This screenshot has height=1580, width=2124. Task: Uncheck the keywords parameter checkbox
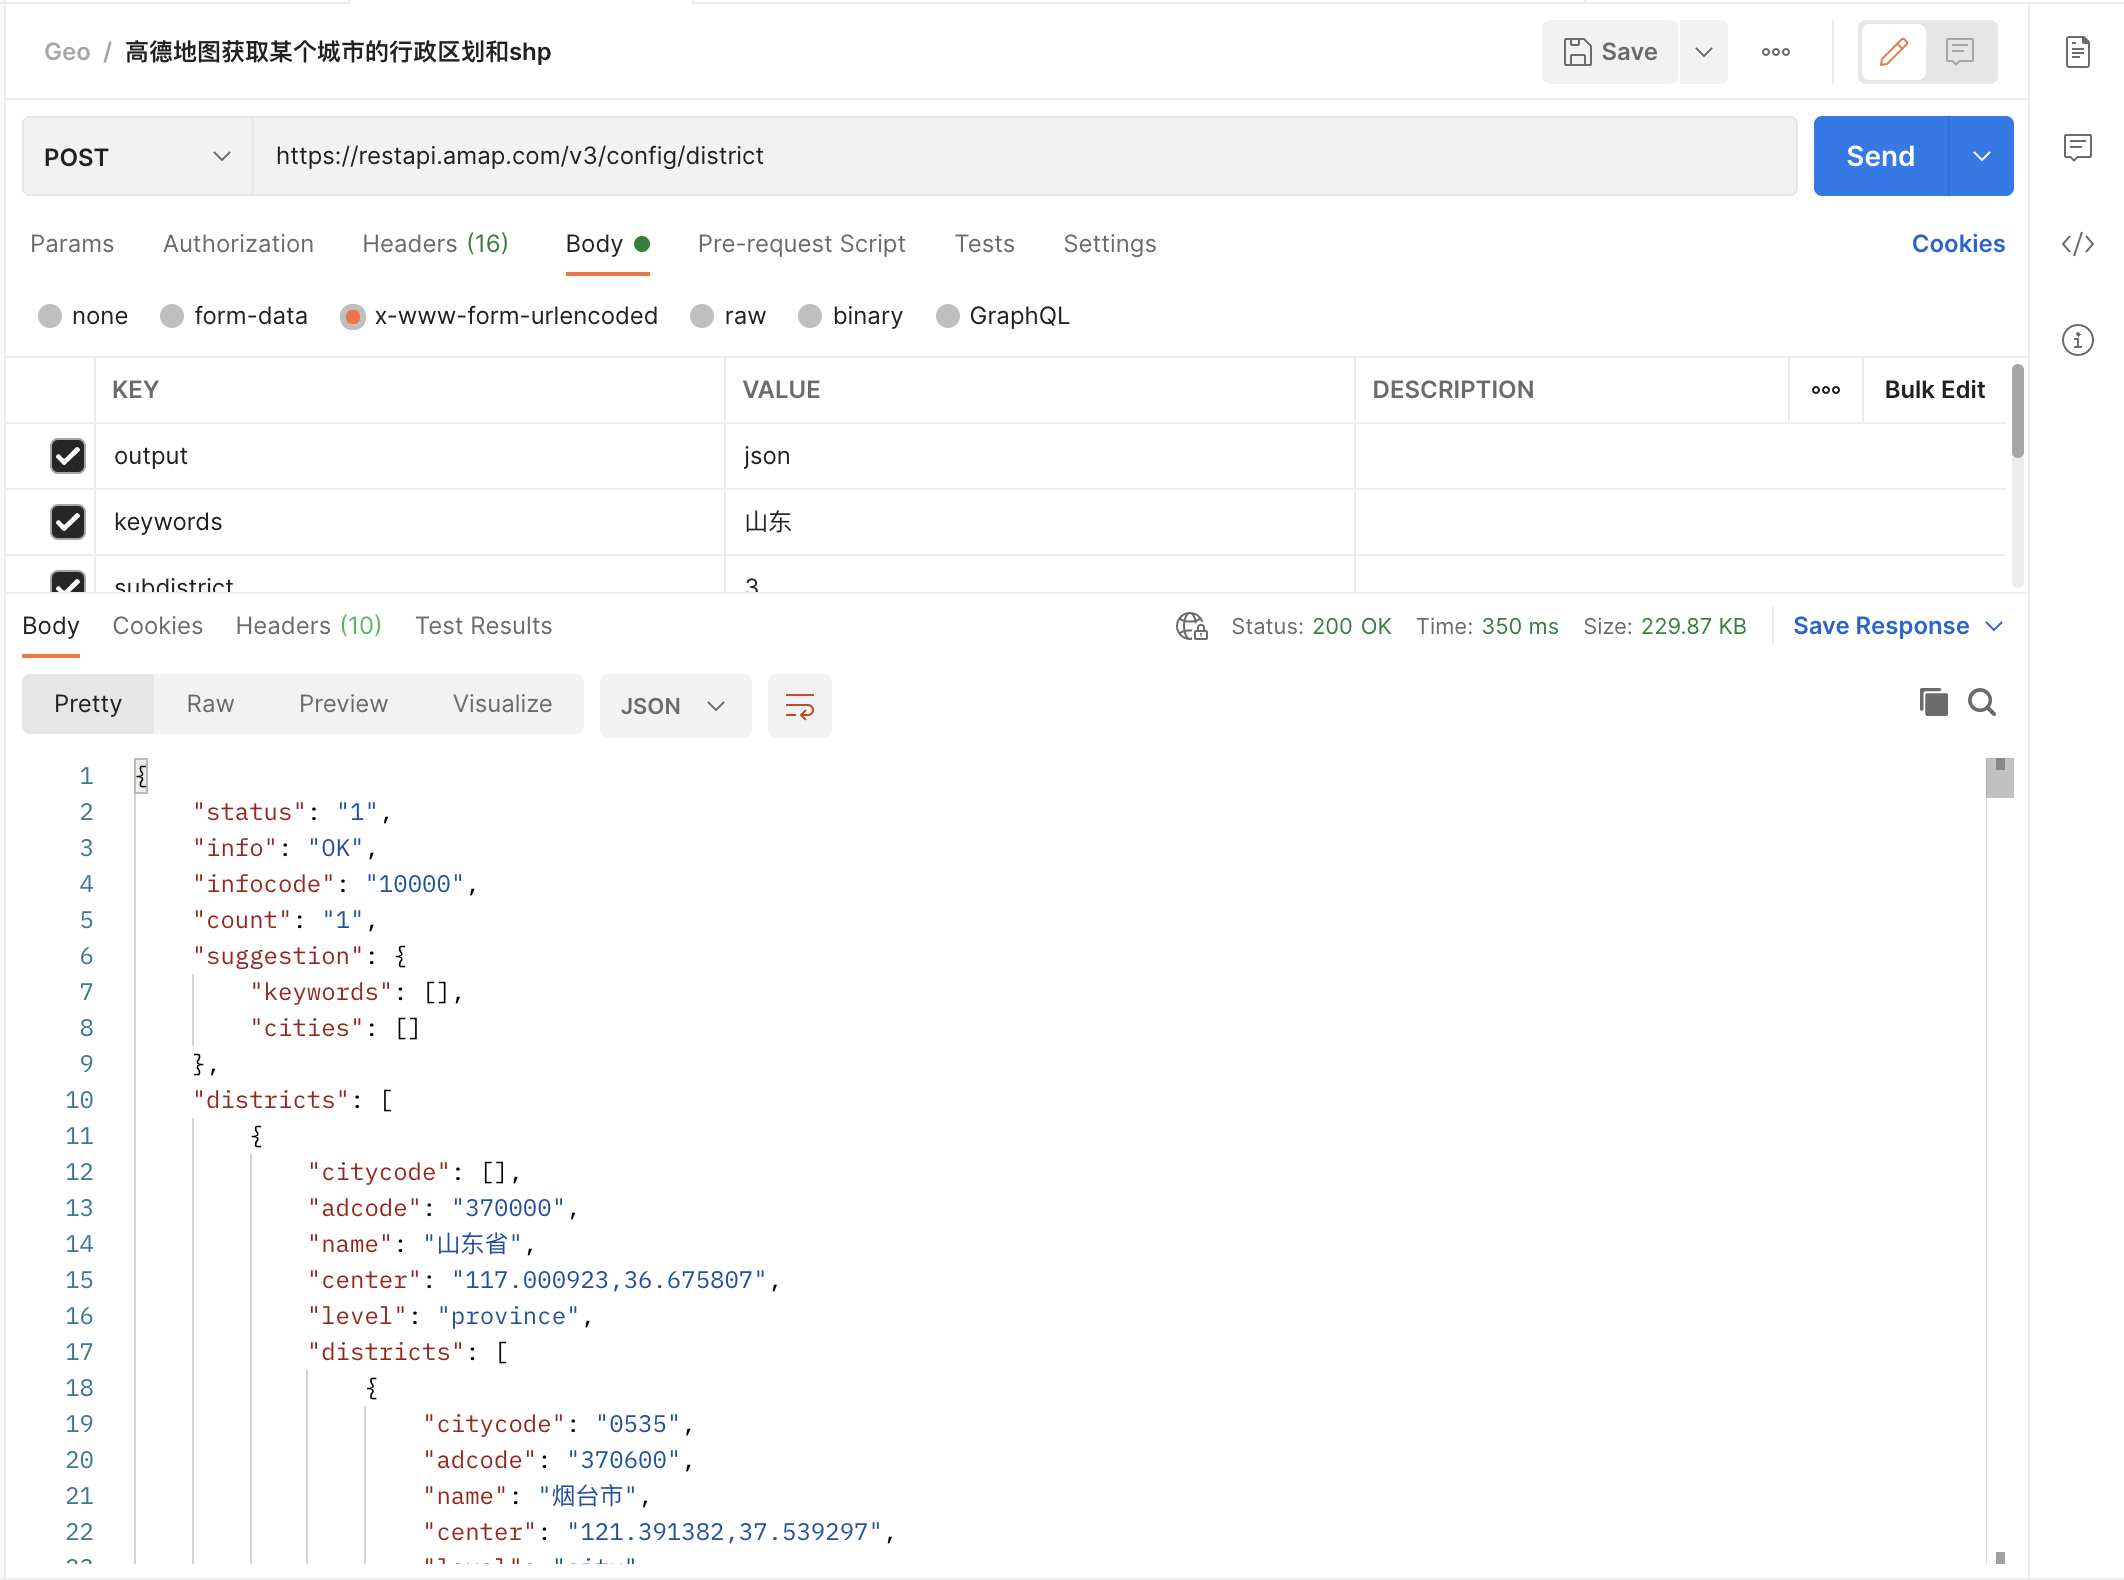68,522
